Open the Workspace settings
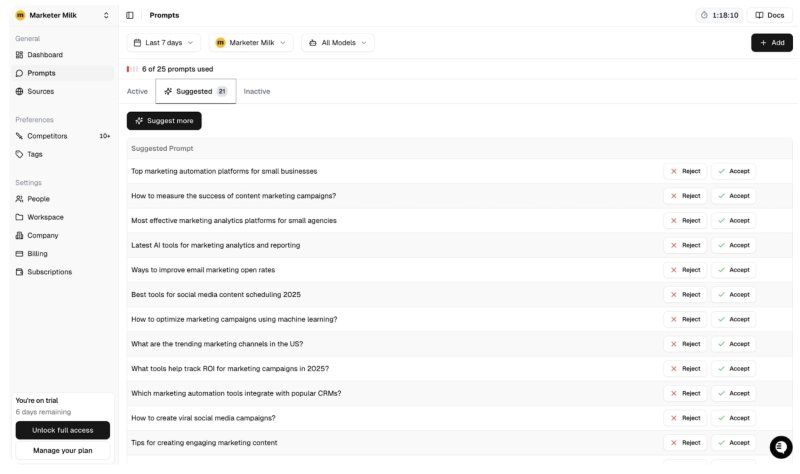Viewport: 800px width, 474px height. click(x=45, y=217)
